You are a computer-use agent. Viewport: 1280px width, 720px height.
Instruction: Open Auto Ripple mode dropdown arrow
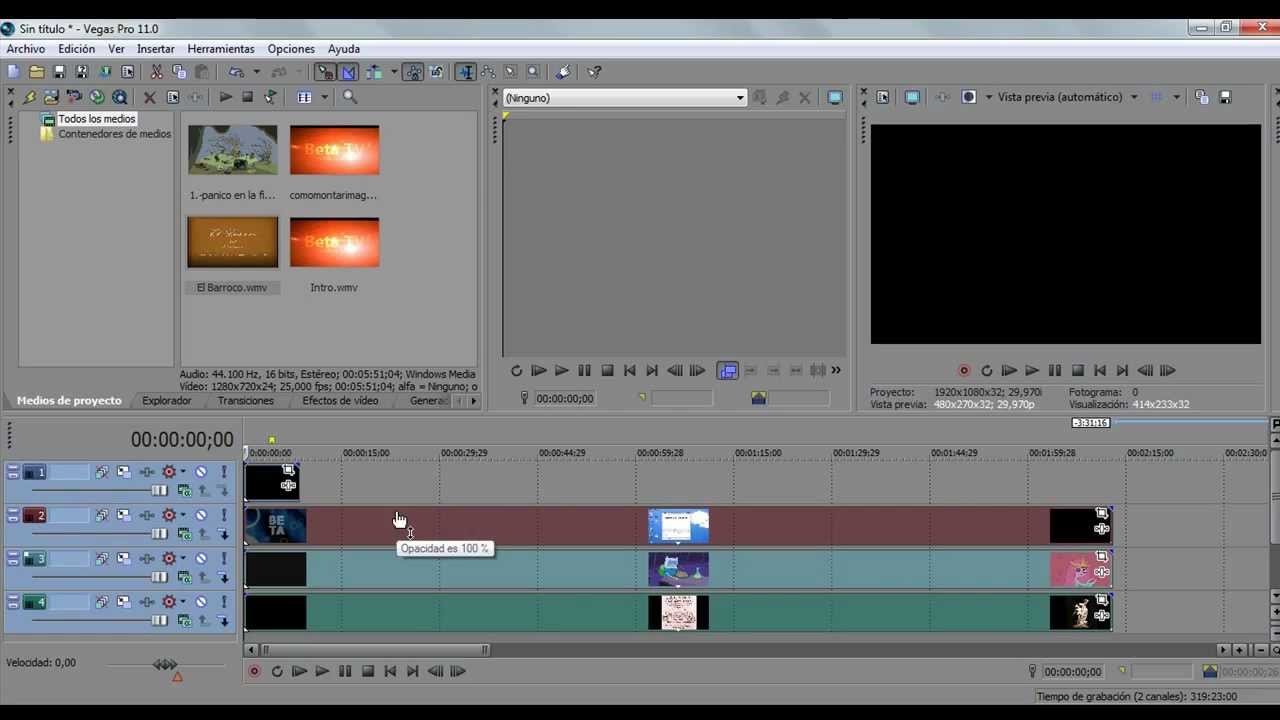394,72
